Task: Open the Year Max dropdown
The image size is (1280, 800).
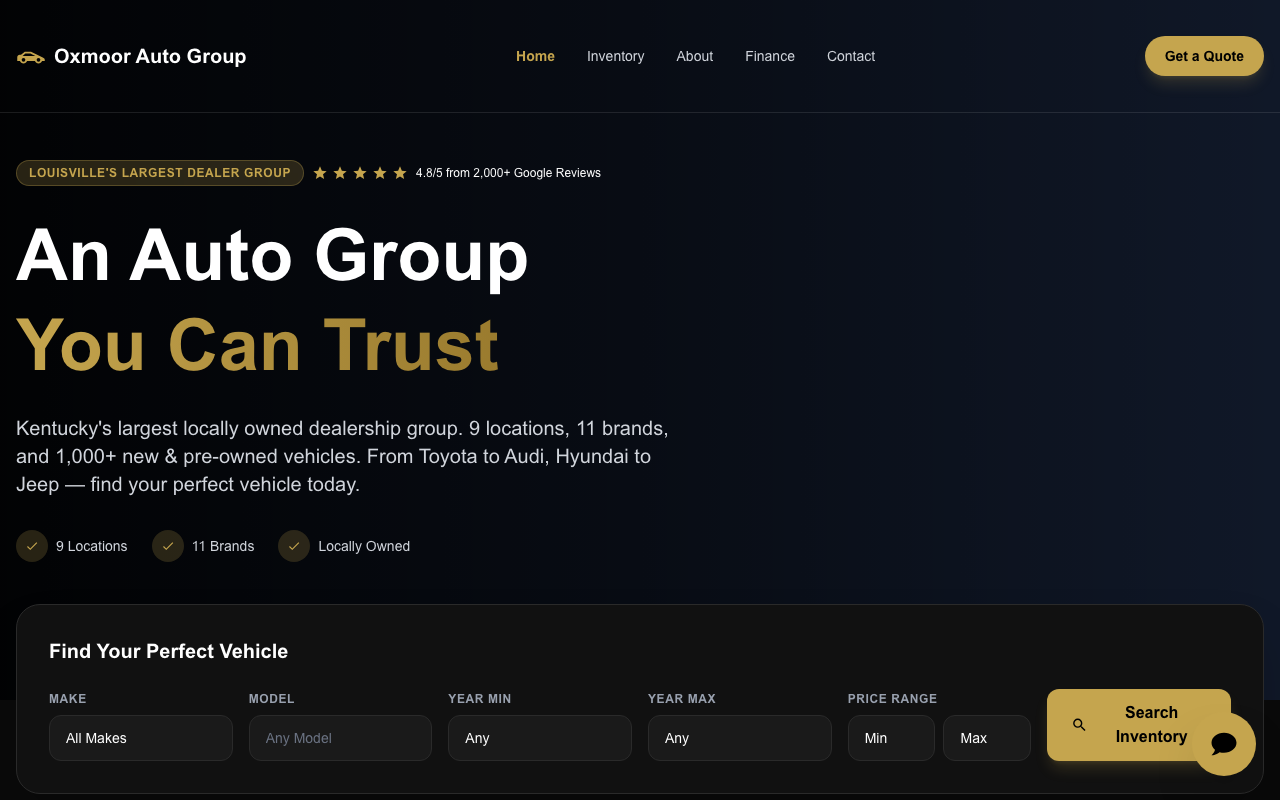Action: 740,738
